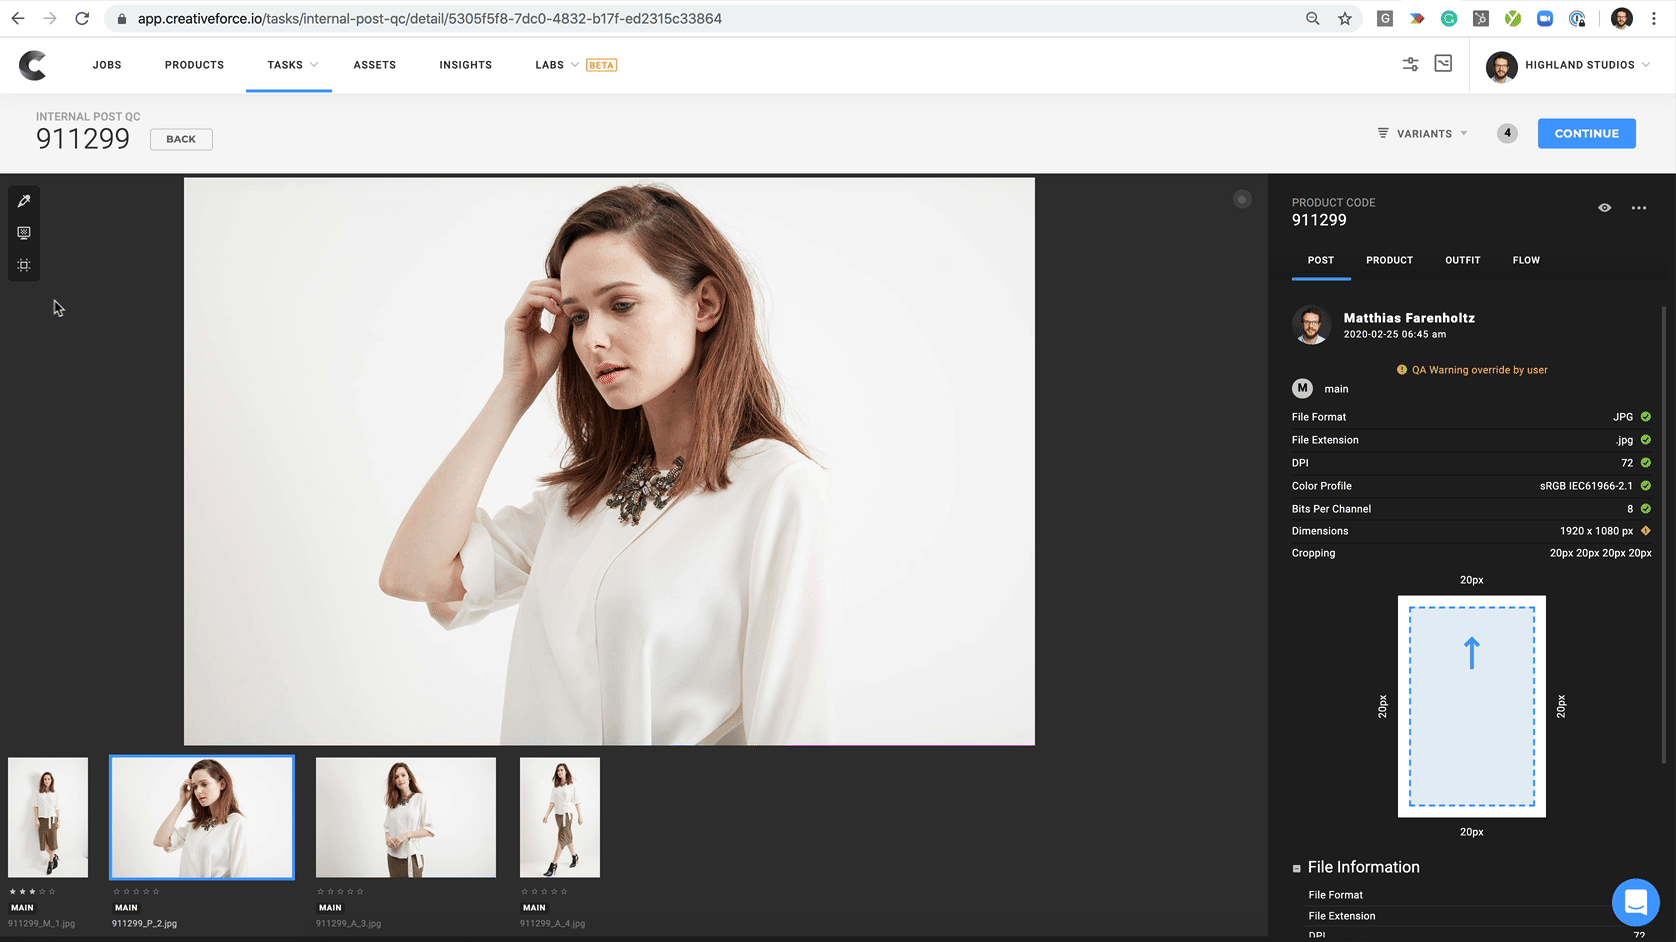Viewport: 1676px width, 942px height.
Task: Open the Grammarly extension icon in browser toolbar
Action: pyautogui.click(x=1449, y=18)
